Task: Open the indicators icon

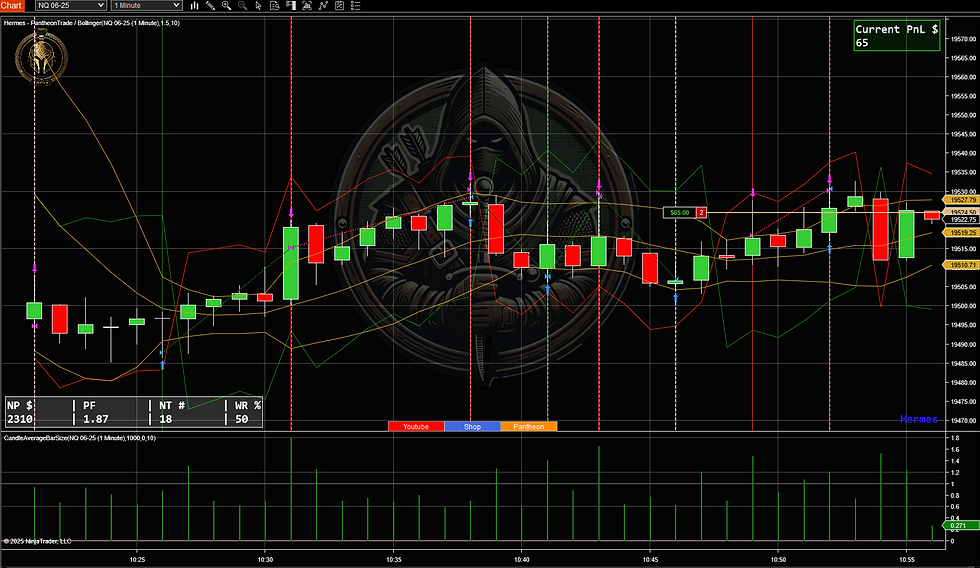Action: (x=323, y=6)
